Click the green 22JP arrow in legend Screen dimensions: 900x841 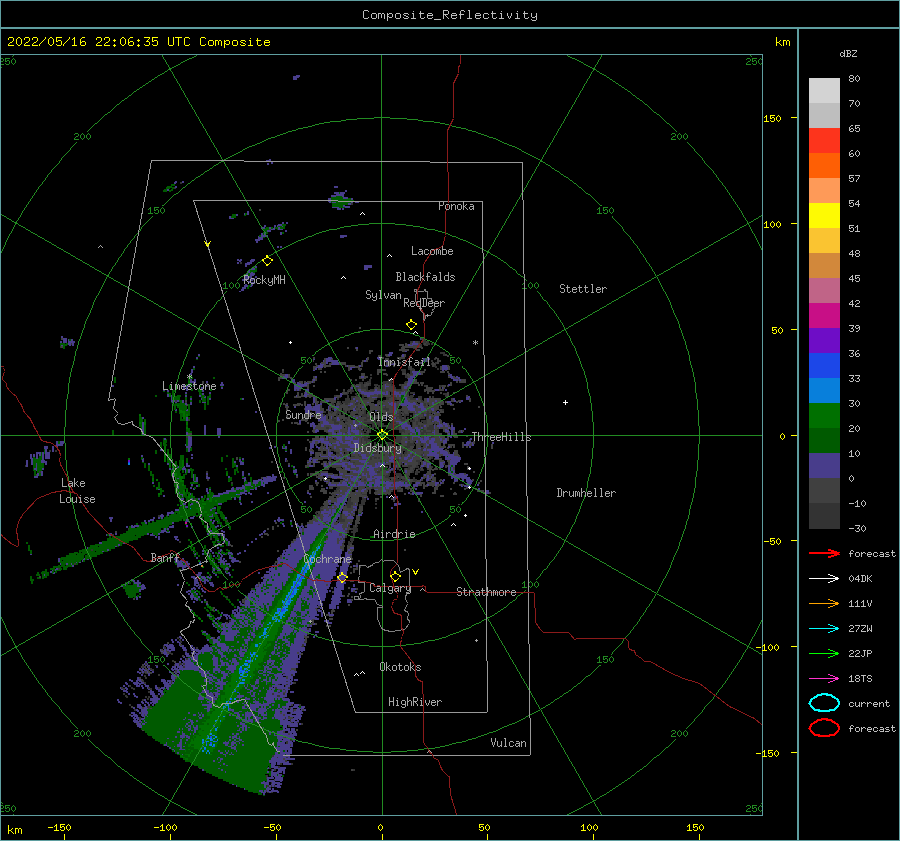[x=824, y=653]
